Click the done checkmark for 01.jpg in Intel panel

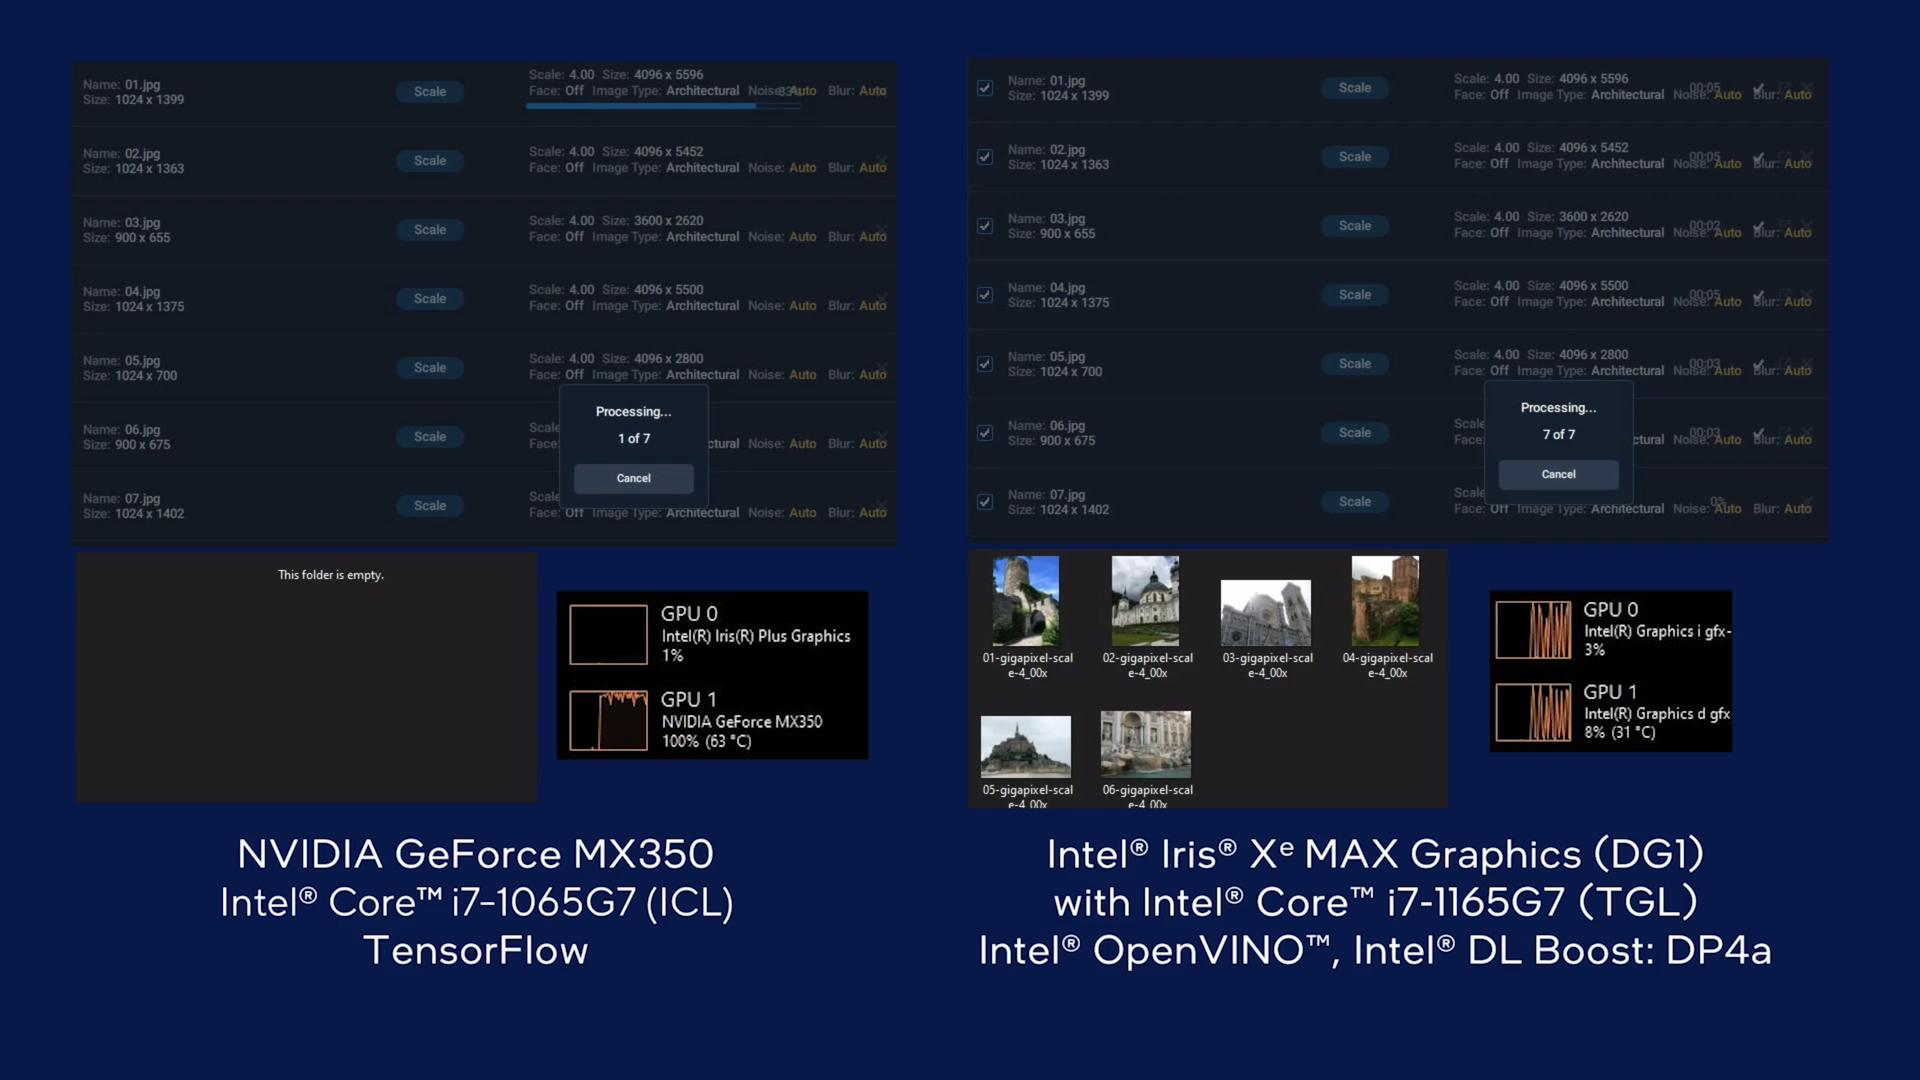(1759, 88)
